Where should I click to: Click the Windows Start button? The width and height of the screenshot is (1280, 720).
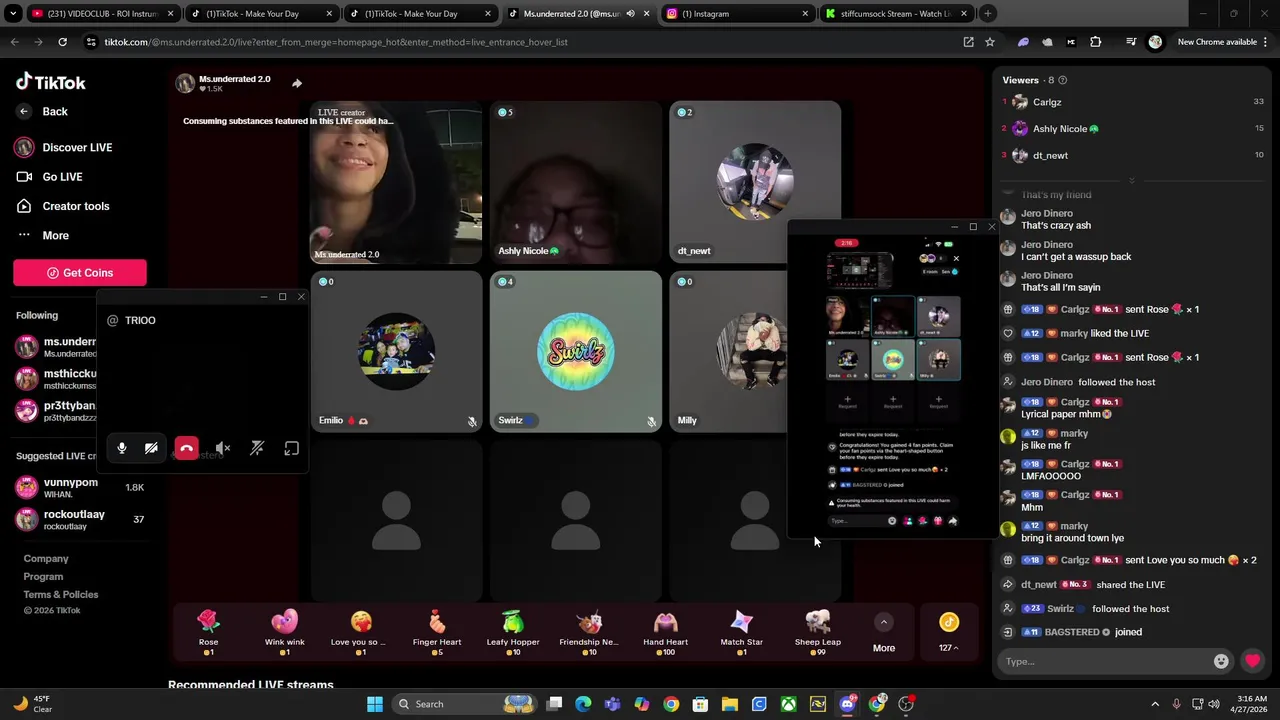[x=375, y=704]
